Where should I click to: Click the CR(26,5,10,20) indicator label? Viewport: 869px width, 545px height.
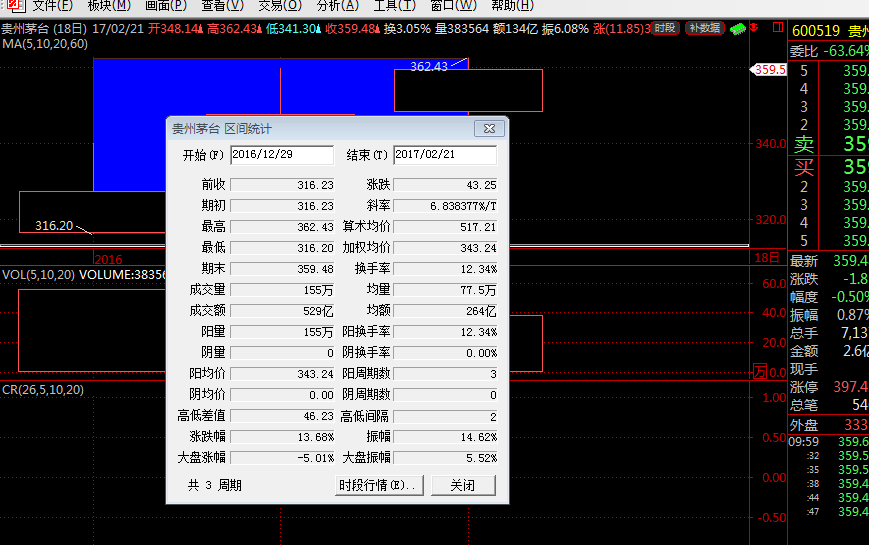click(x=43, y=390)
